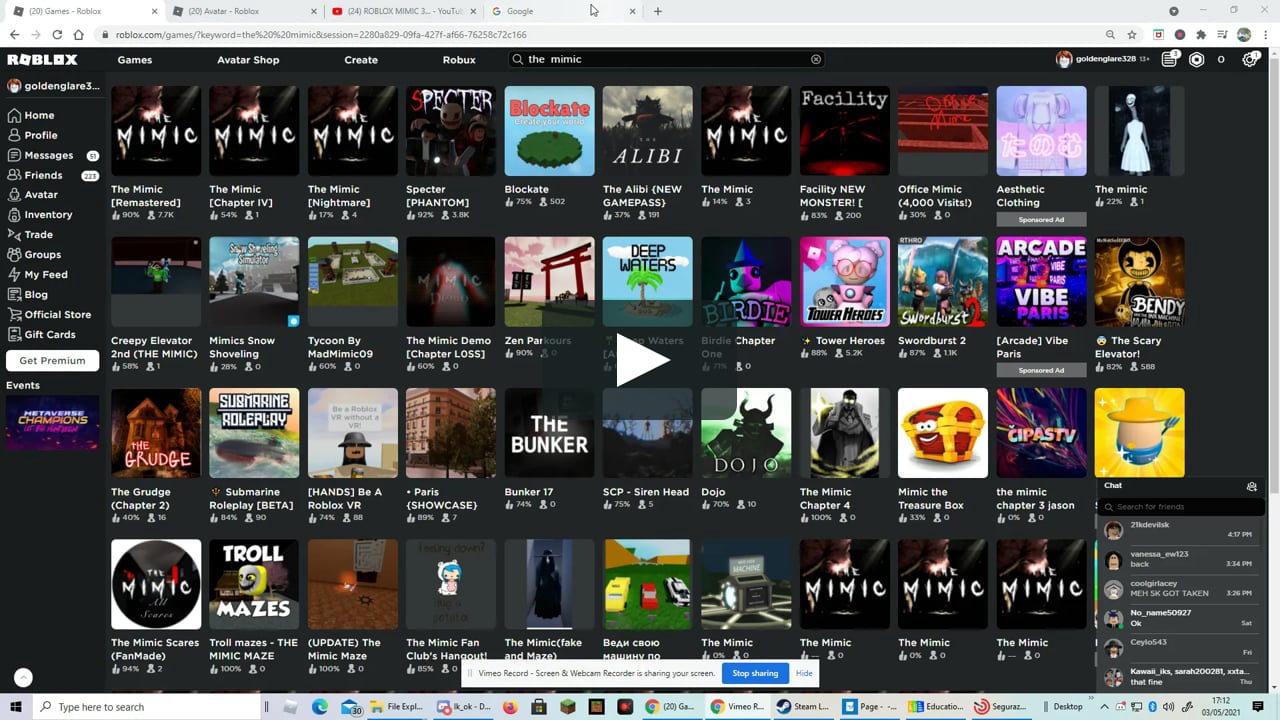Open Inventory in the sidebar
This screenshot has width=1280, height=720.
(x=50, y=214)
